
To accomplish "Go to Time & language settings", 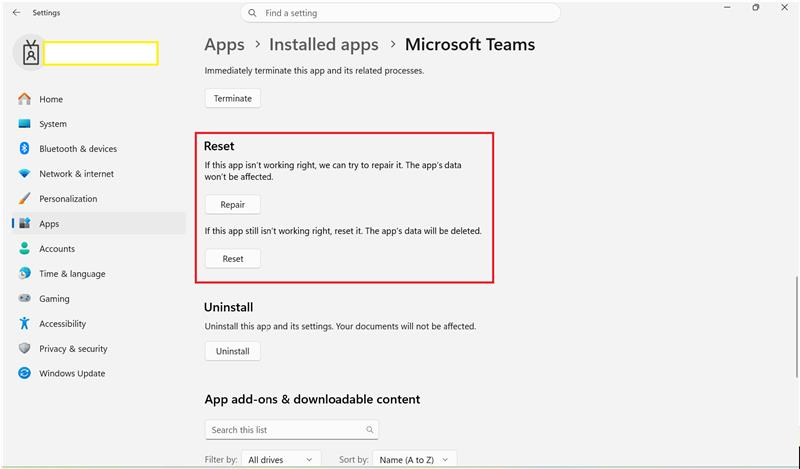I will click(99, 274).
